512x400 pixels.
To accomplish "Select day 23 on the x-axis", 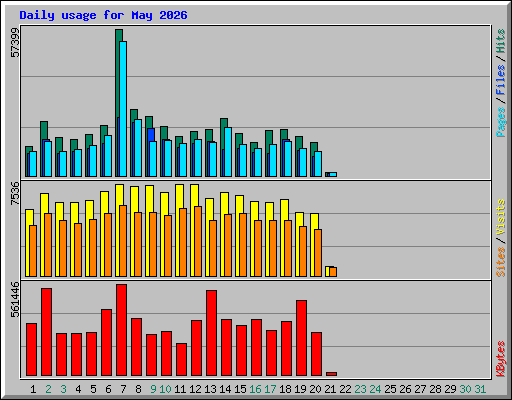I will [x=360, y=389].
